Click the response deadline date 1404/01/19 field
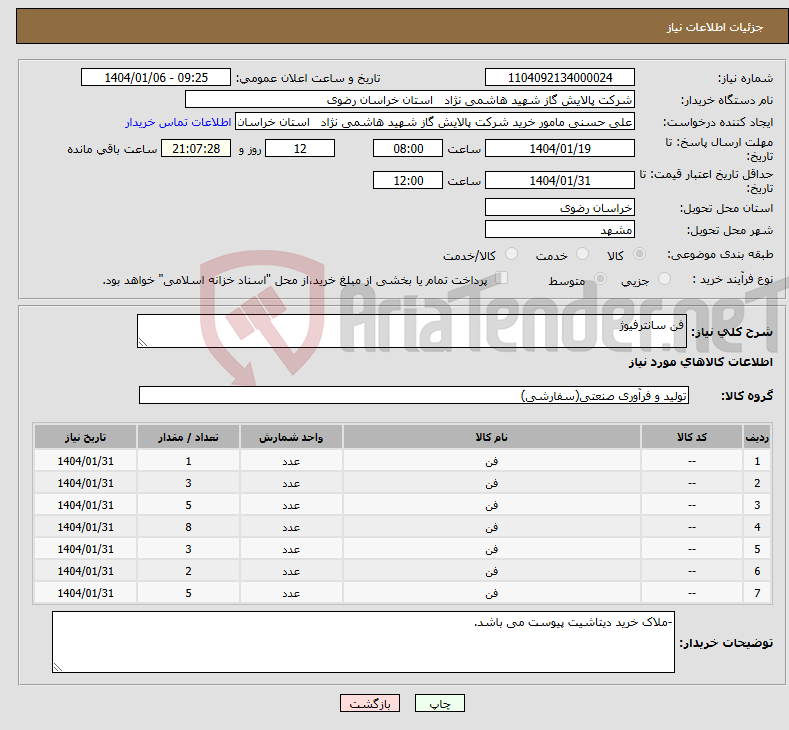The height and width of the screenshot is (730, 789). pos(559,148)
